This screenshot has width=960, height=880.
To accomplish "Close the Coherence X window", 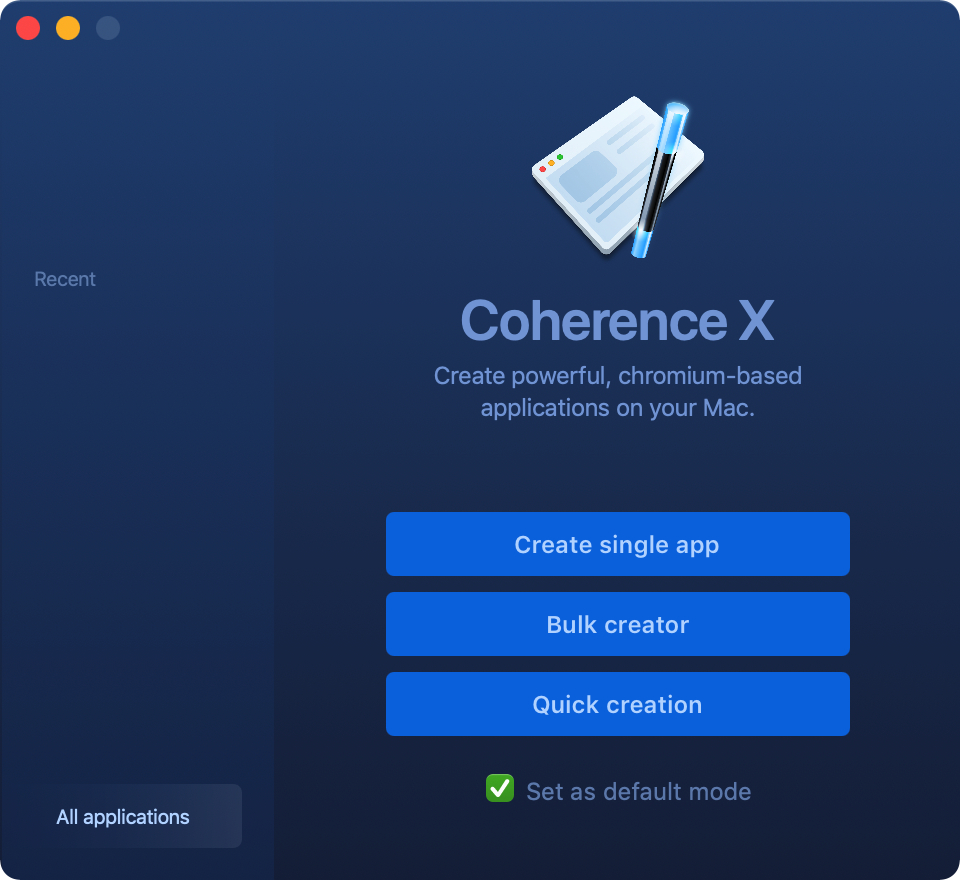I will (x=28, y=28).
